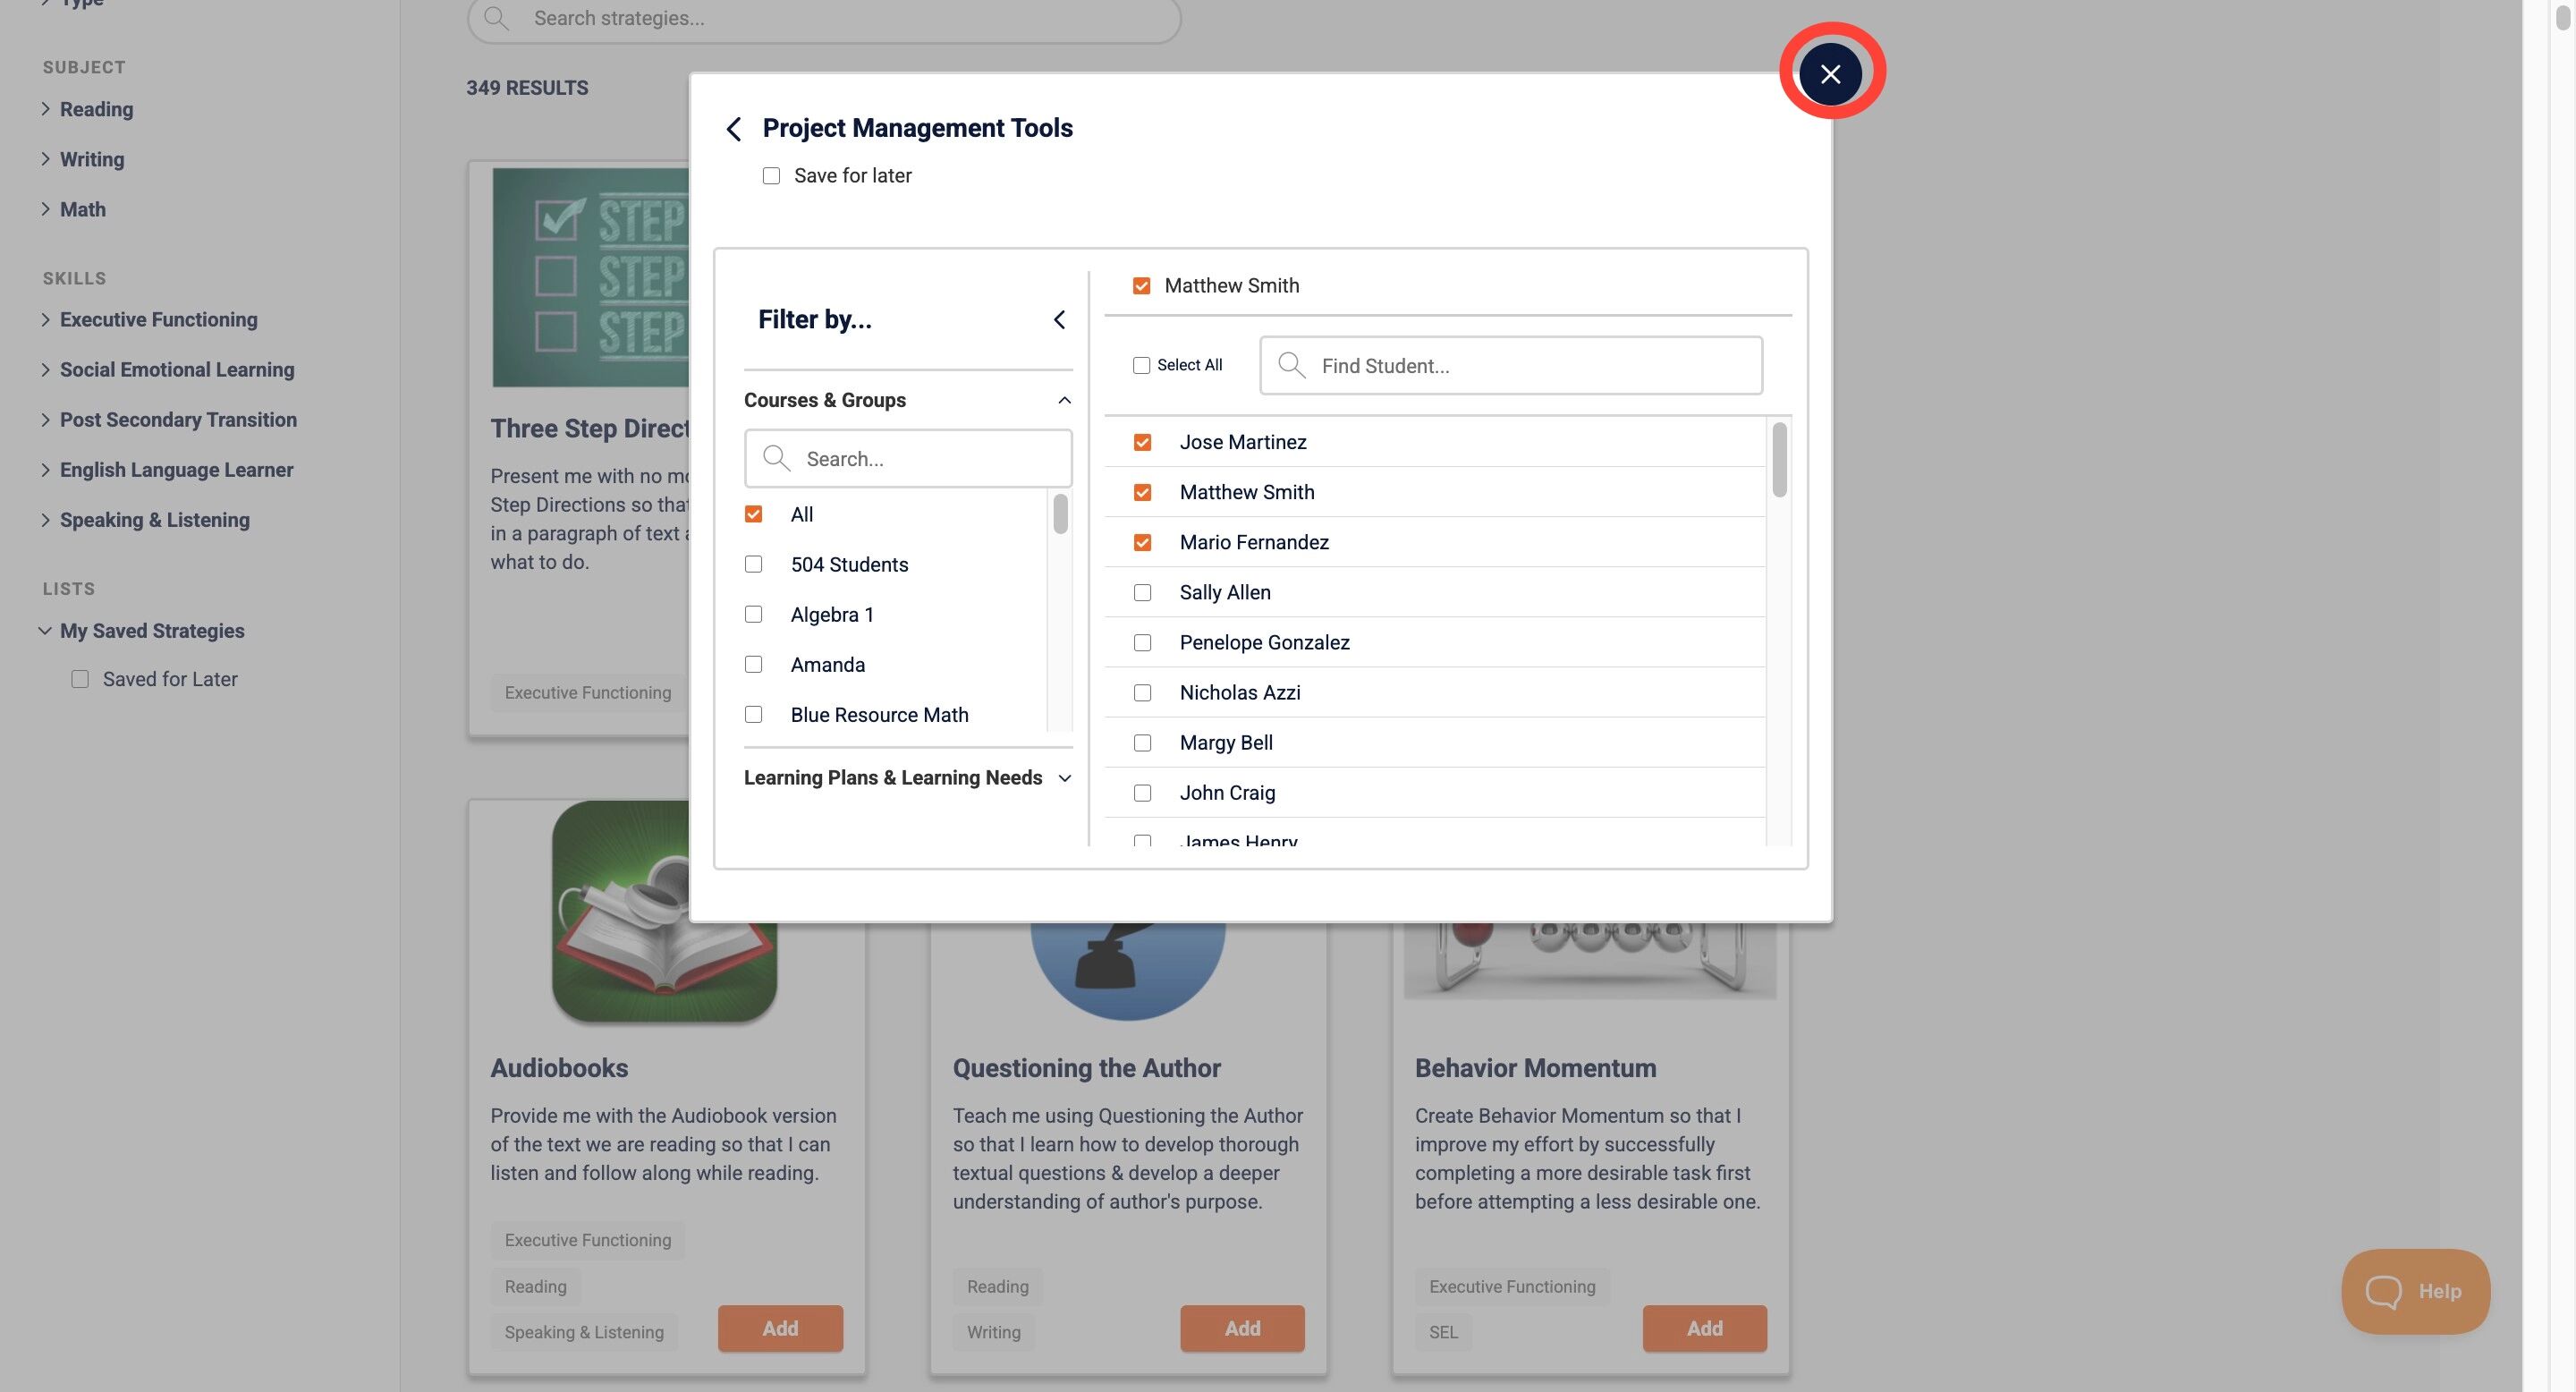Click search icon in Search strategies bar
Image resolution: width=2576 pixels, height=1392 pixels.
[496, 19]
